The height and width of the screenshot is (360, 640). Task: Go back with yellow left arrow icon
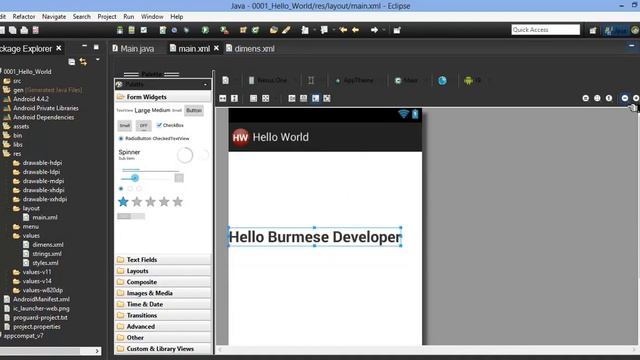pos(356,30)
